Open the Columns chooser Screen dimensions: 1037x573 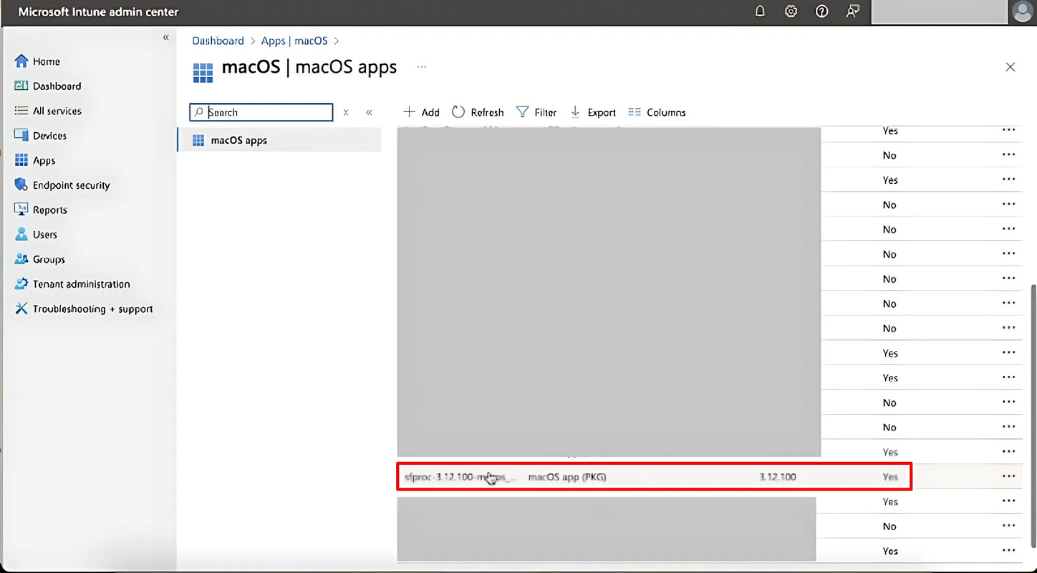point(657,112)
